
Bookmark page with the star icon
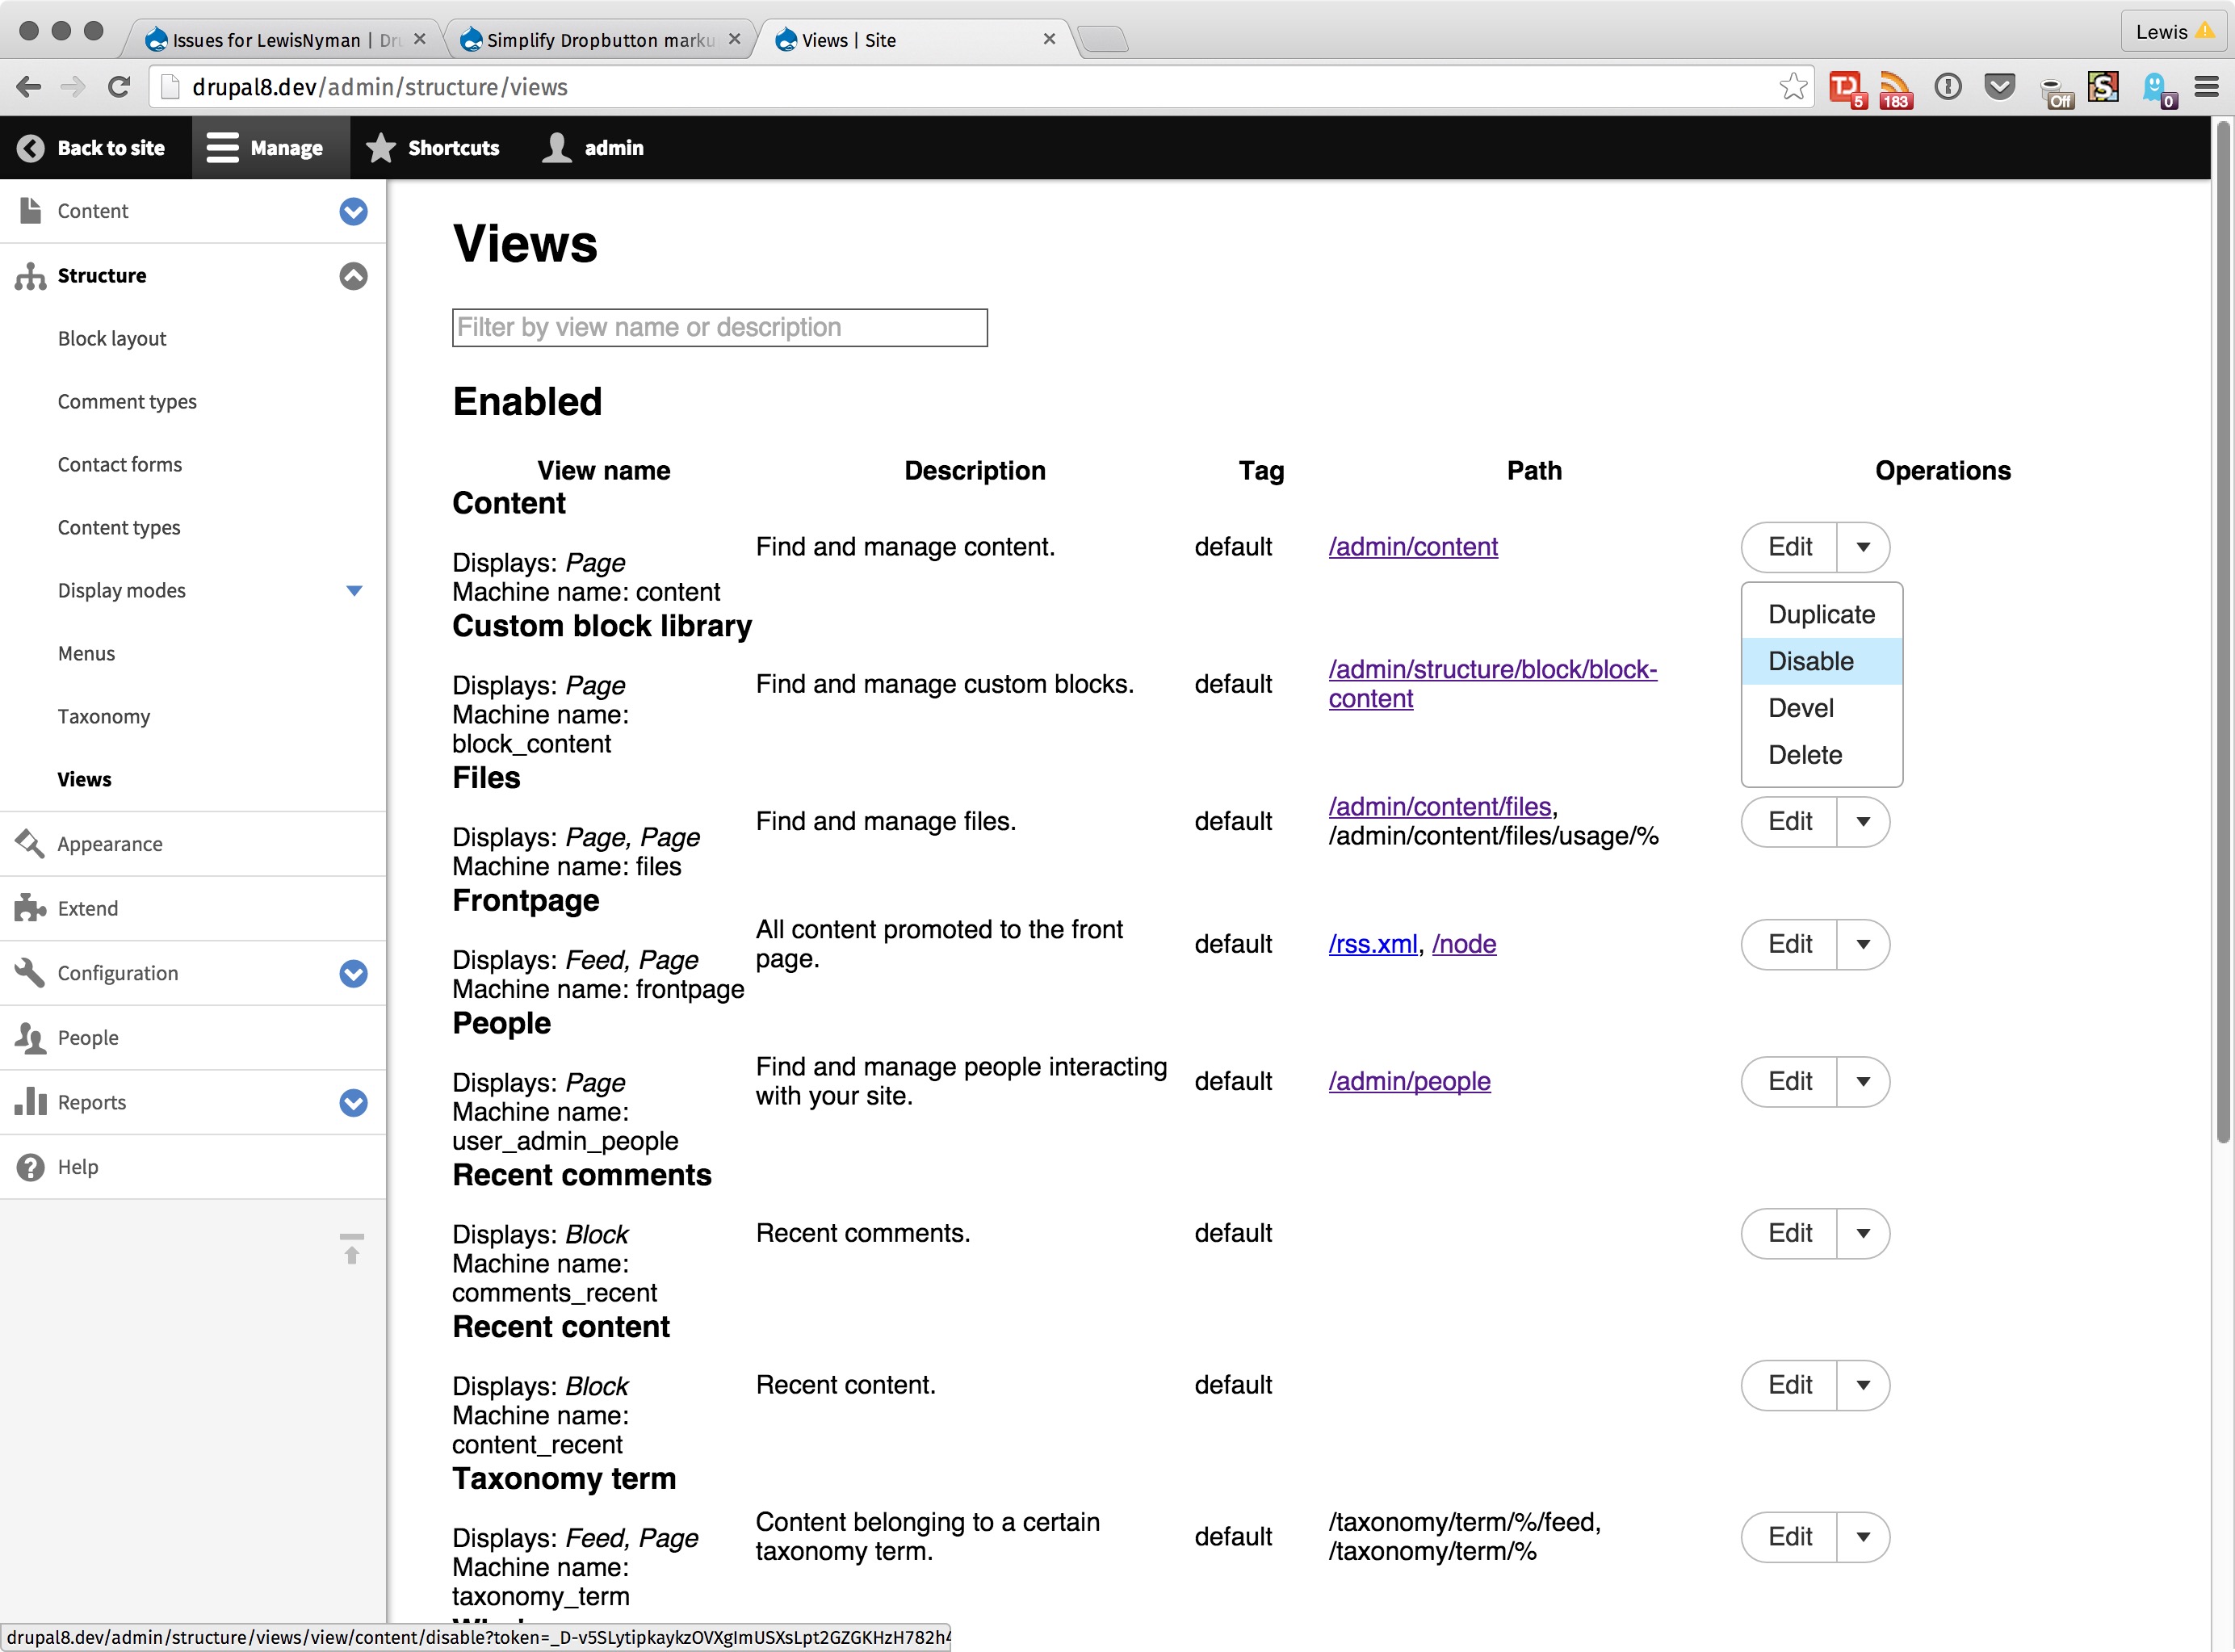pos(1793,87)
